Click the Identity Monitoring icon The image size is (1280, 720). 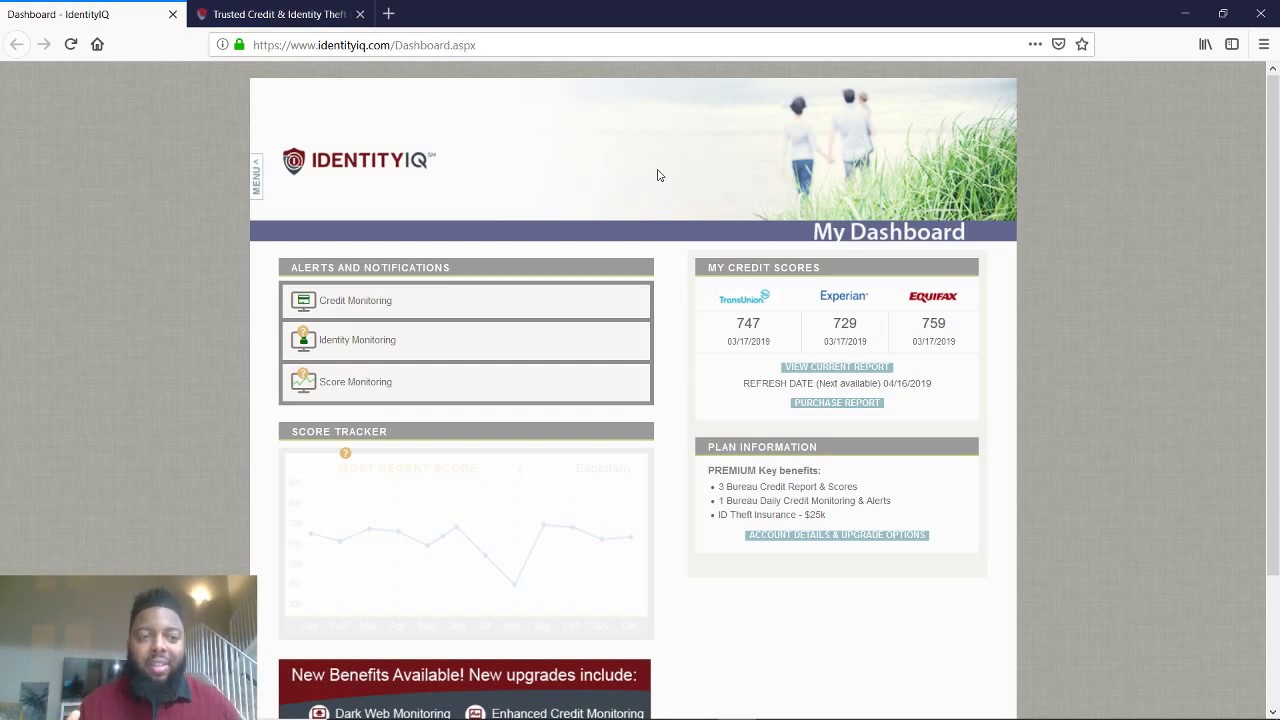[x=303, y=340]
